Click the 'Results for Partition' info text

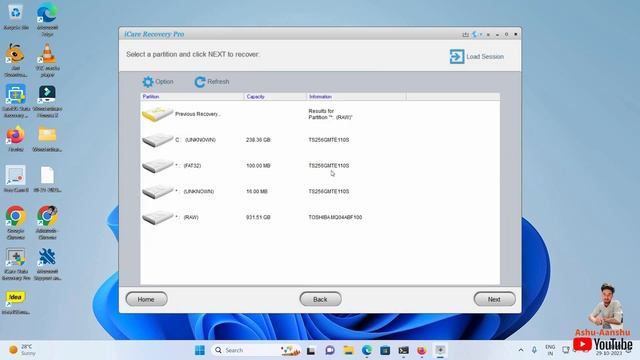click(330, 114)
